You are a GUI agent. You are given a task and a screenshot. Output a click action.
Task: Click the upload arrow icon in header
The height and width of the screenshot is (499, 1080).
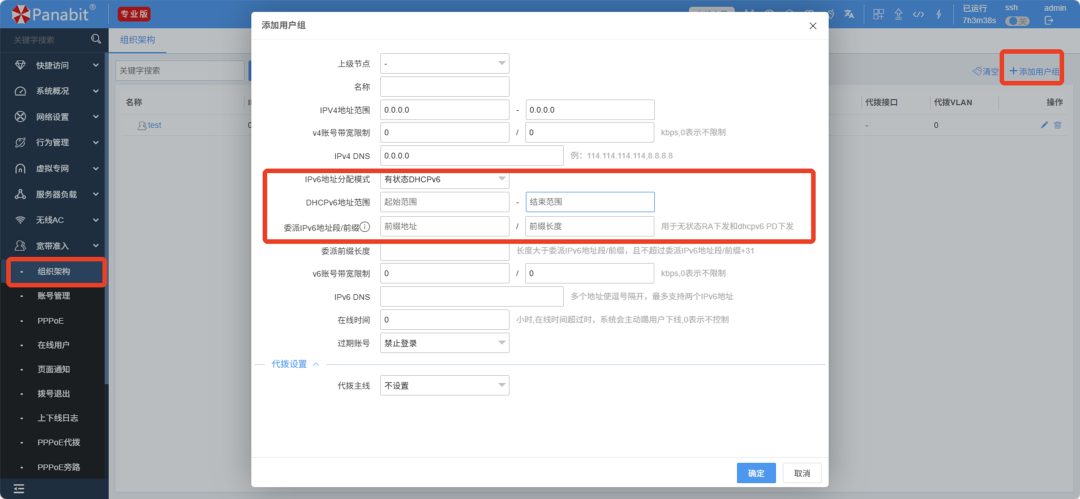(898, 14)
